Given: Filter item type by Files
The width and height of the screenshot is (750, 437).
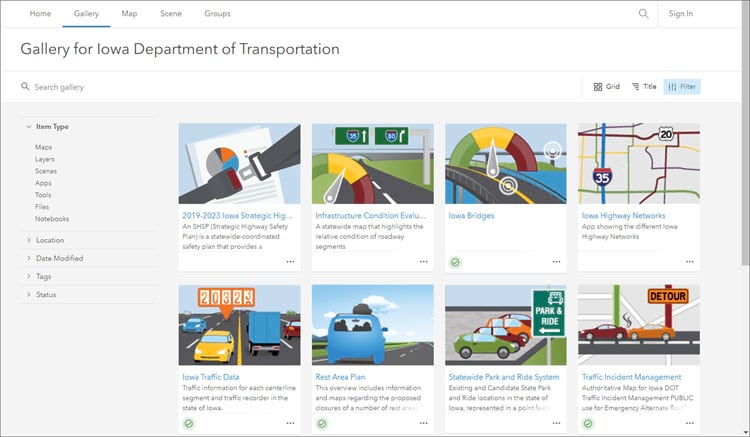Looking at the screenshot, I should [x=42, y=207].
